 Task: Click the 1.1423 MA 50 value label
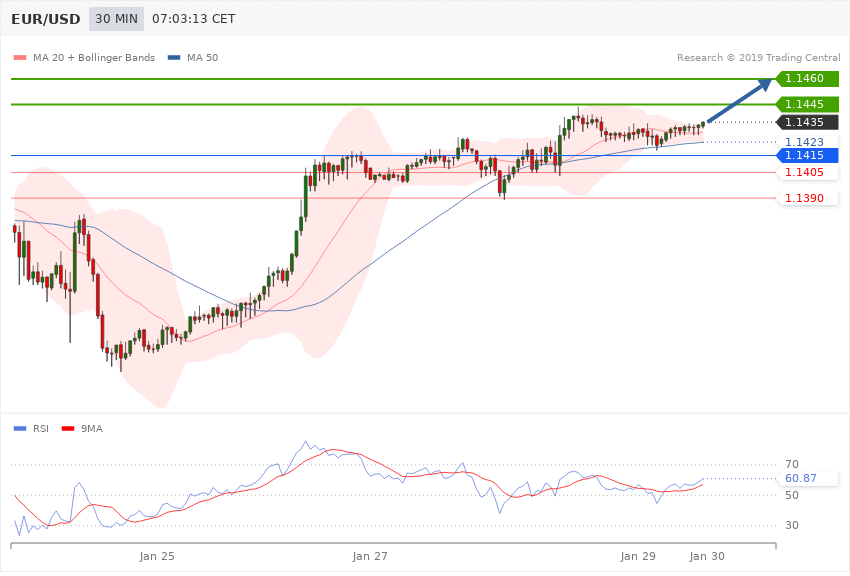[807, 142]
